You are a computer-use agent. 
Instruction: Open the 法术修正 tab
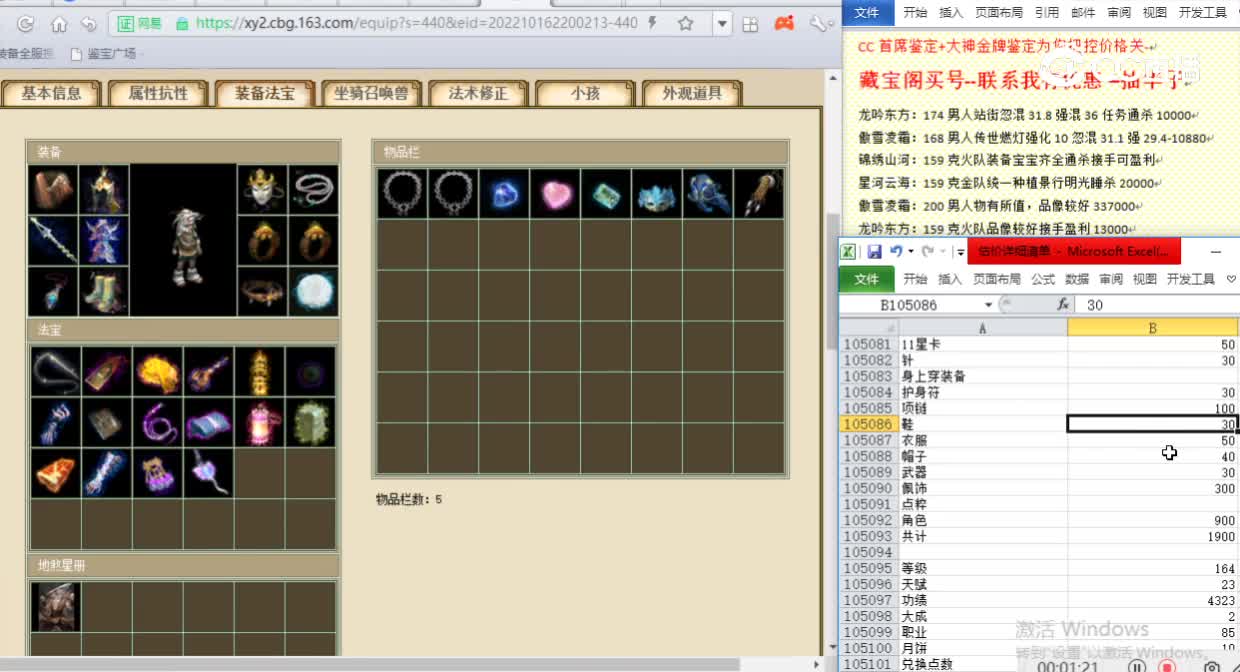(478, 93)
